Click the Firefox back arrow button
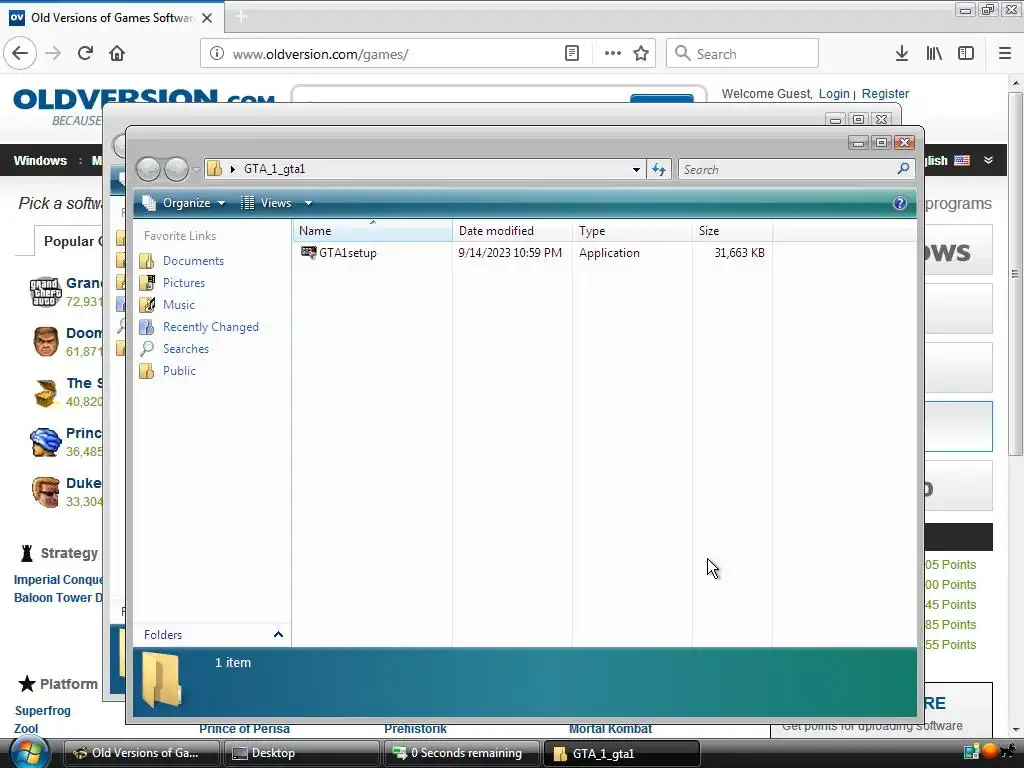The width and height of the screenshot is (1024, 768). [x=20, y=54]
